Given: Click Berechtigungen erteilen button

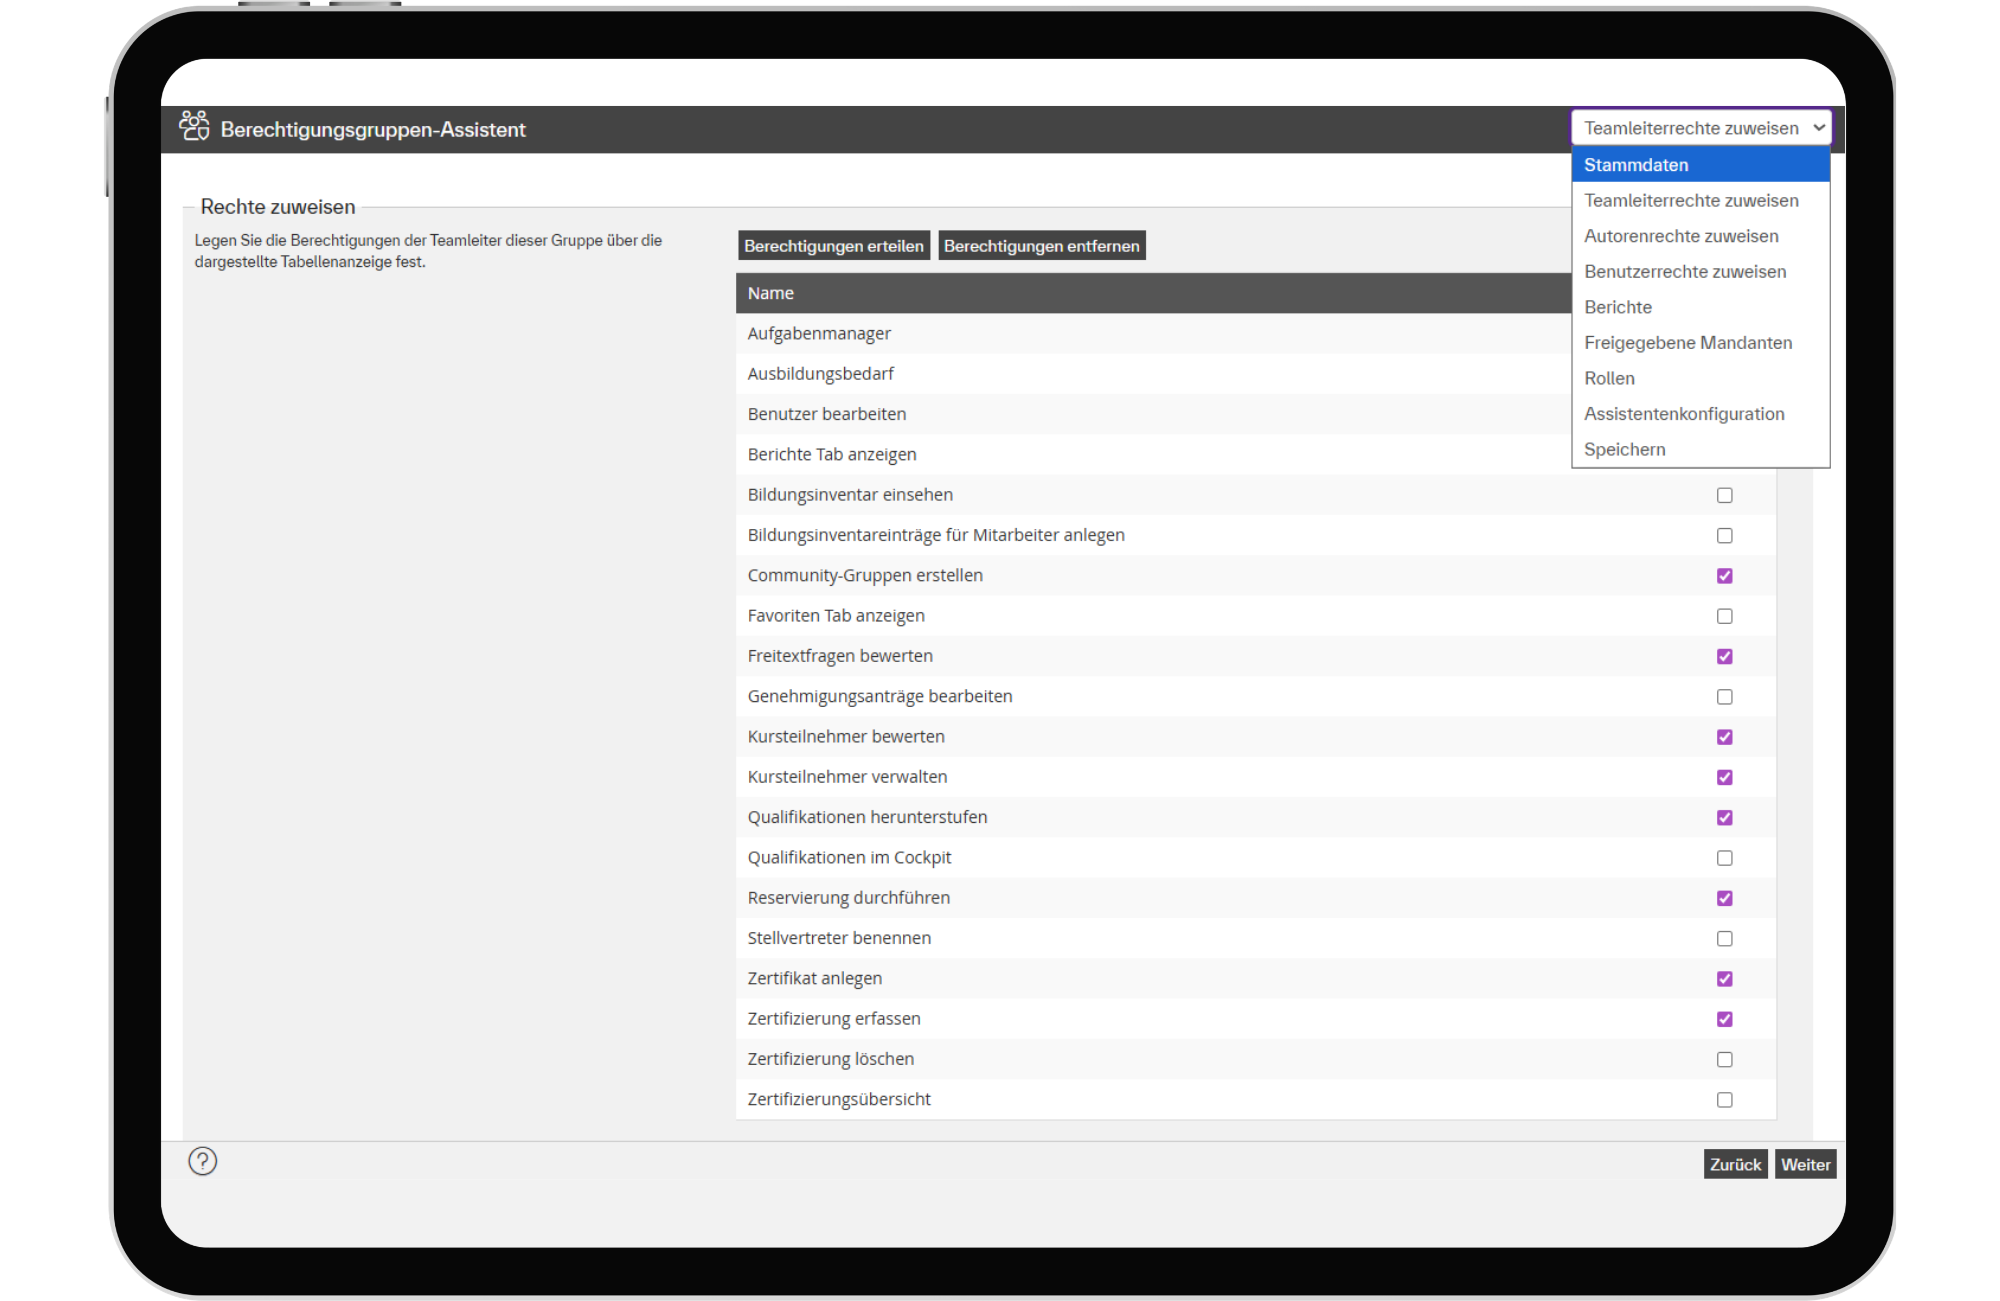Looking at the screenshot, I should [834, 245].
